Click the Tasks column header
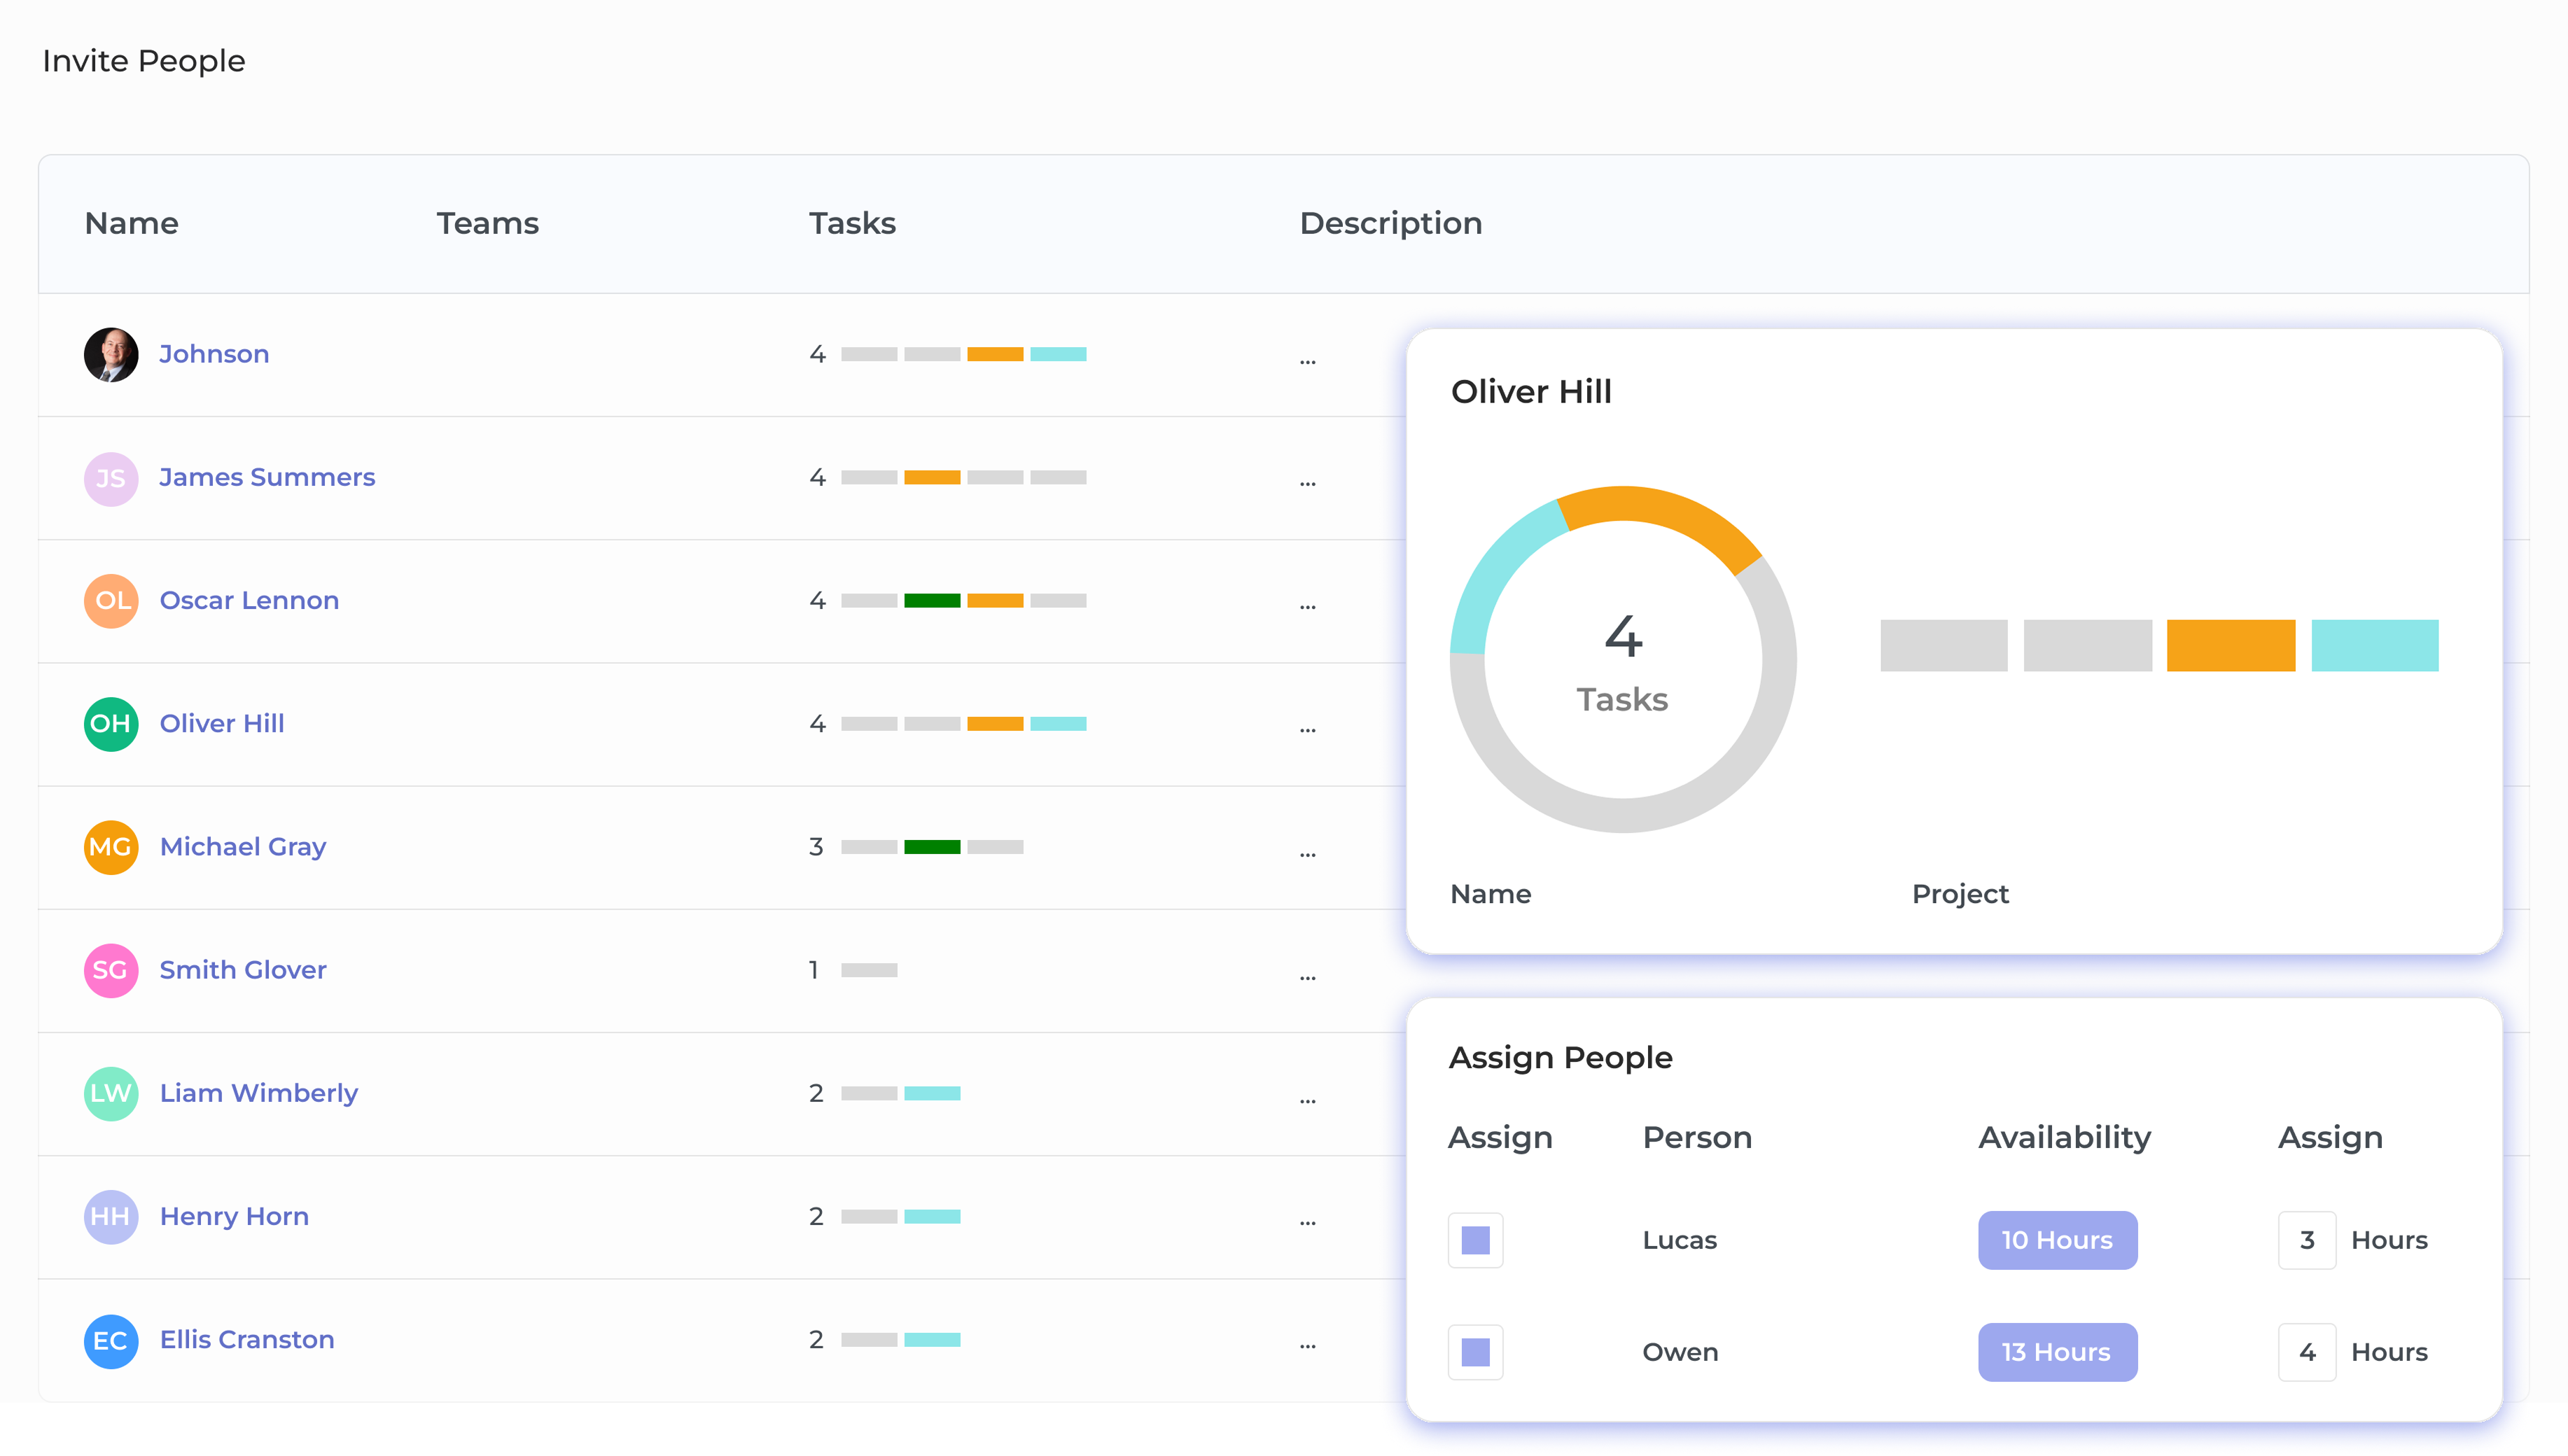This screenshot has width=2568, height=1456. tap(852, 223)
